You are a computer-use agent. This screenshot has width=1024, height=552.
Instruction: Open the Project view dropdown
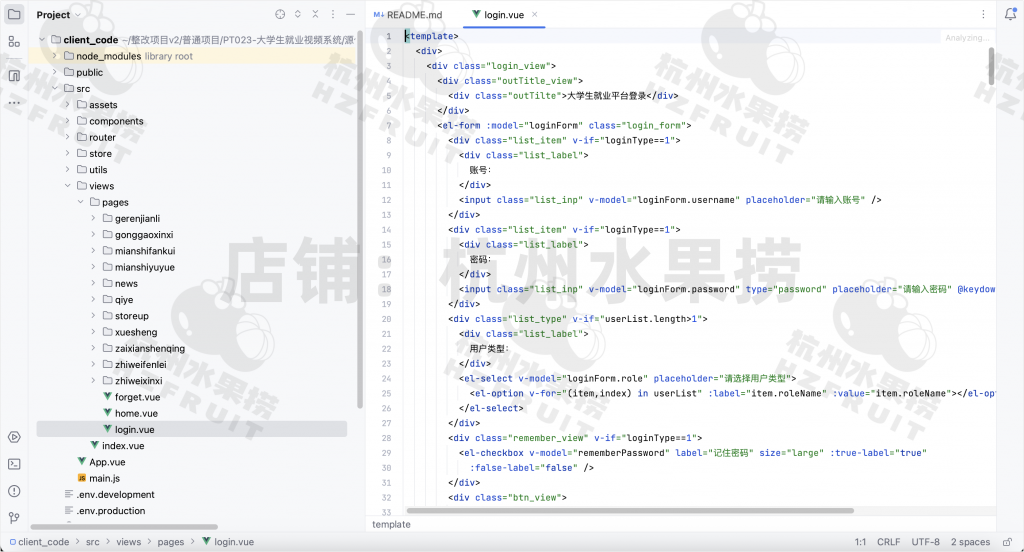click(x=58, y=14)
